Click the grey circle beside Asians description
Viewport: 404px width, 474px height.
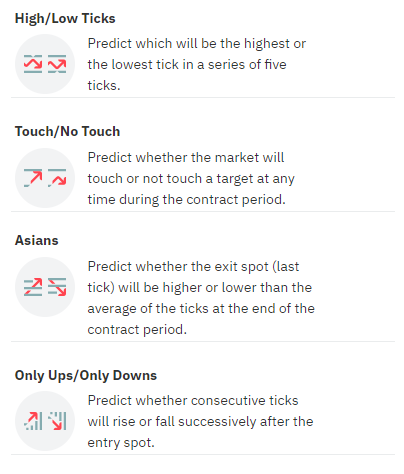[x=45, y=287]
